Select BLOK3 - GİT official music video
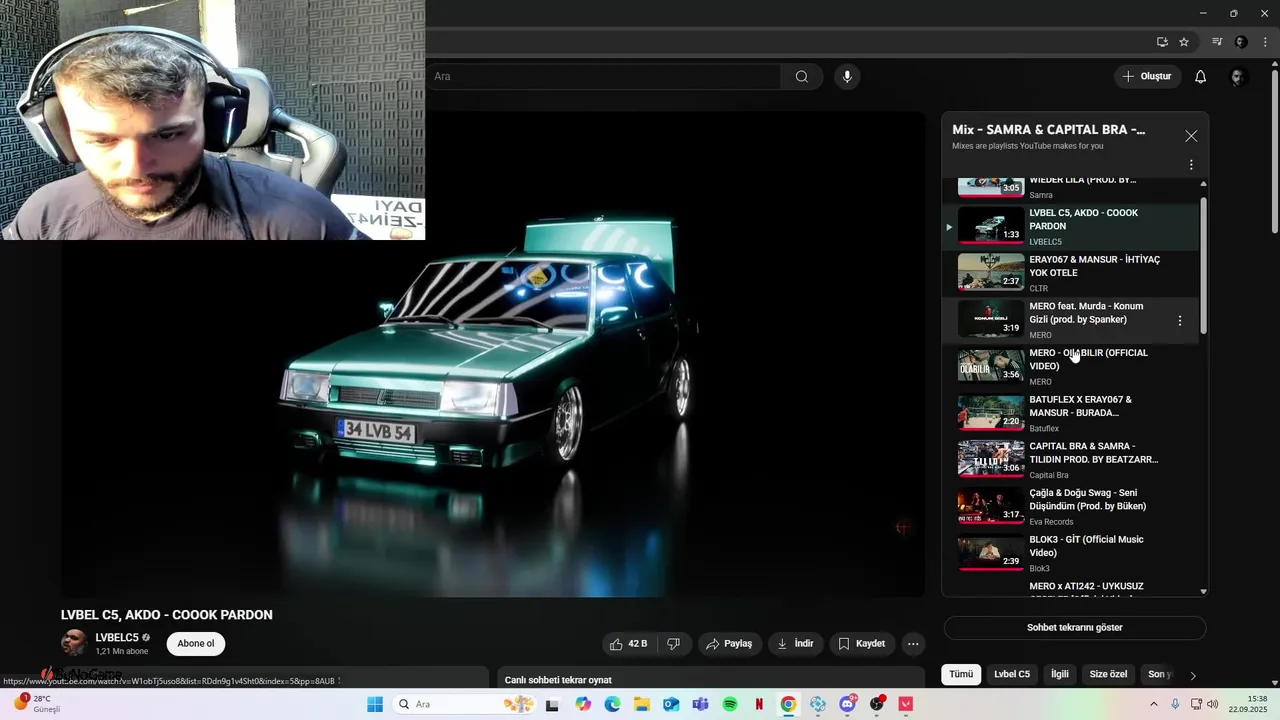1280x720 pixels. click(x=1069, y=553)
